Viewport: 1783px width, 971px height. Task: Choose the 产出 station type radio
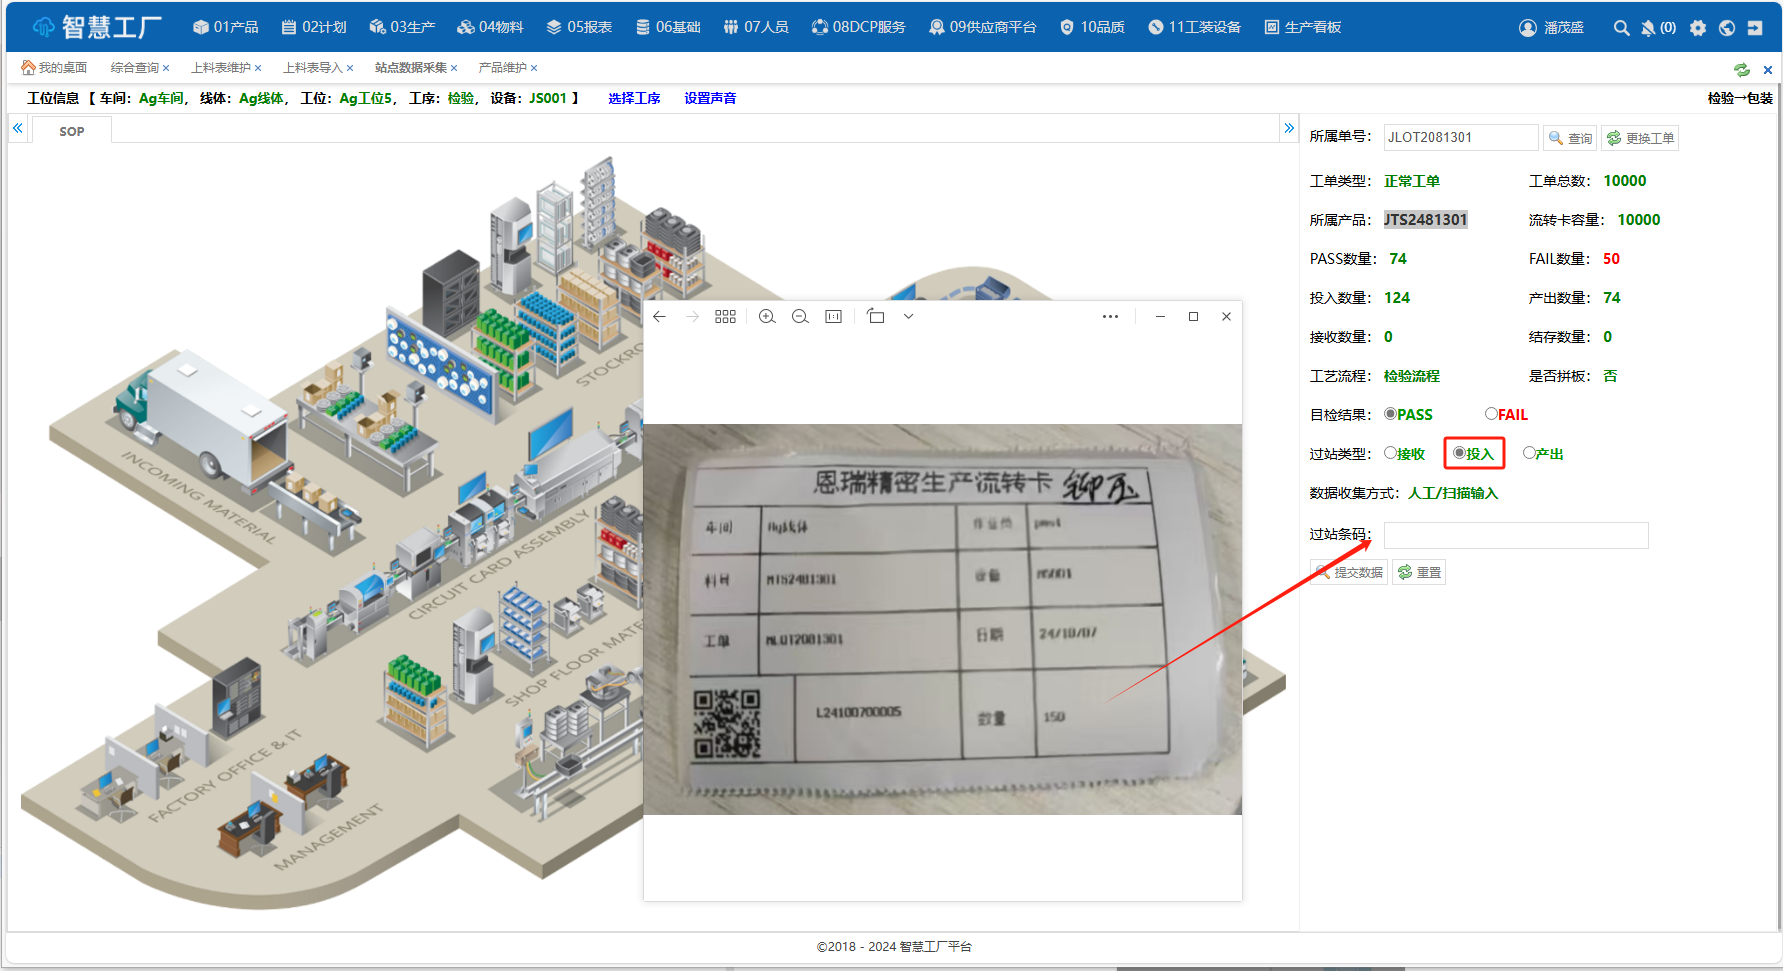pos(1529,453)
